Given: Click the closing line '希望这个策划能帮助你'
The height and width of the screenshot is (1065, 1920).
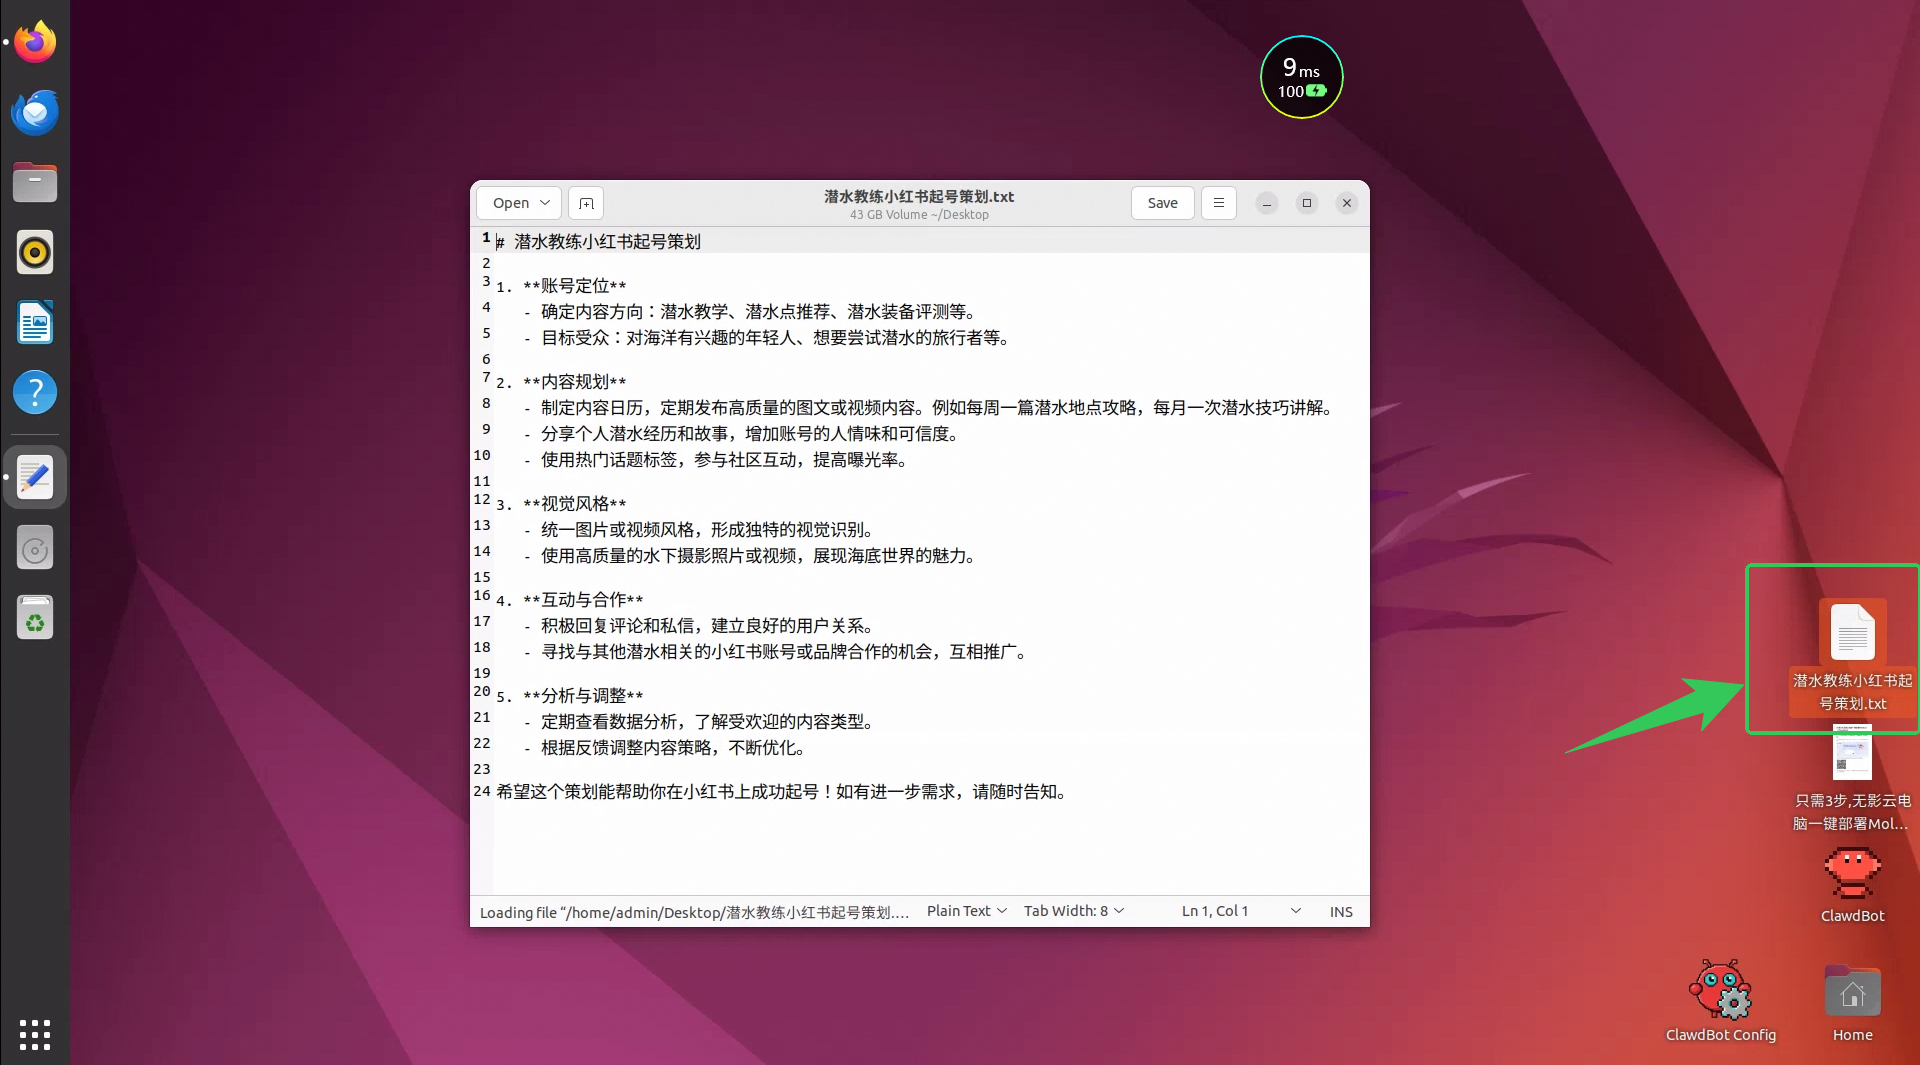Looking at the screenshot, I should tap(783, 792).
